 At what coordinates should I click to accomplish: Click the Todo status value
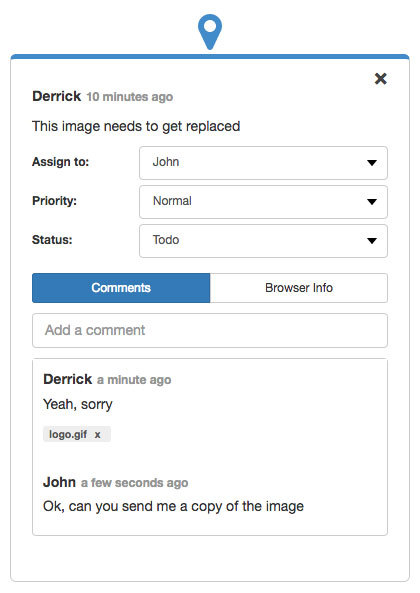[166, 240]
